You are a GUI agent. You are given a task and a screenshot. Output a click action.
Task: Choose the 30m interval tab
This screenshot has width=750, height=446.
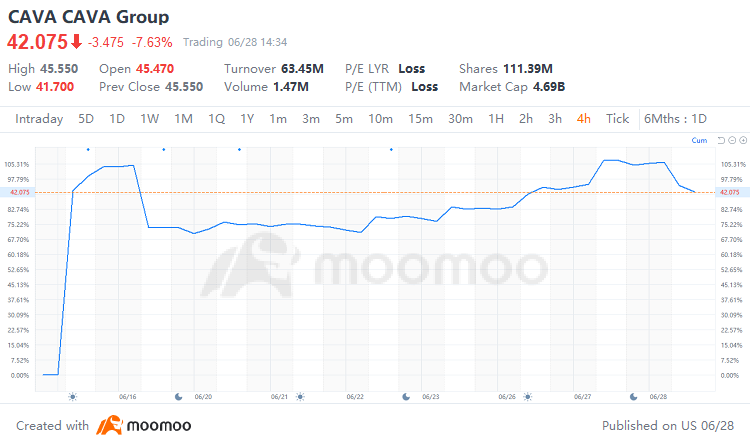coord(460,119)
